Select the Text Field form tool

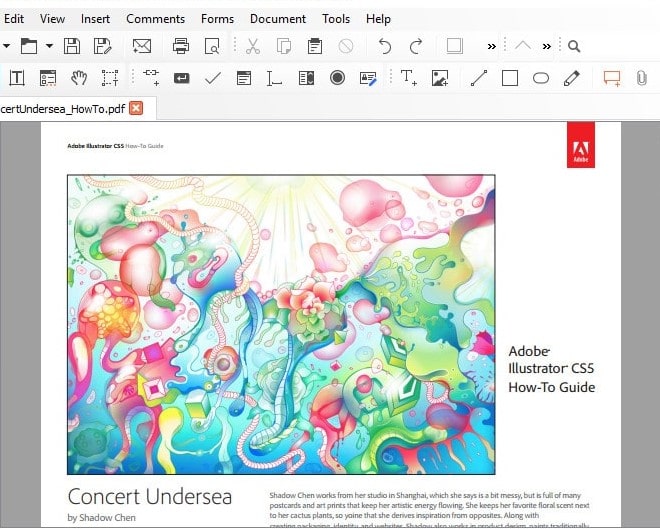pyautogui.click(x=274, y=78)
